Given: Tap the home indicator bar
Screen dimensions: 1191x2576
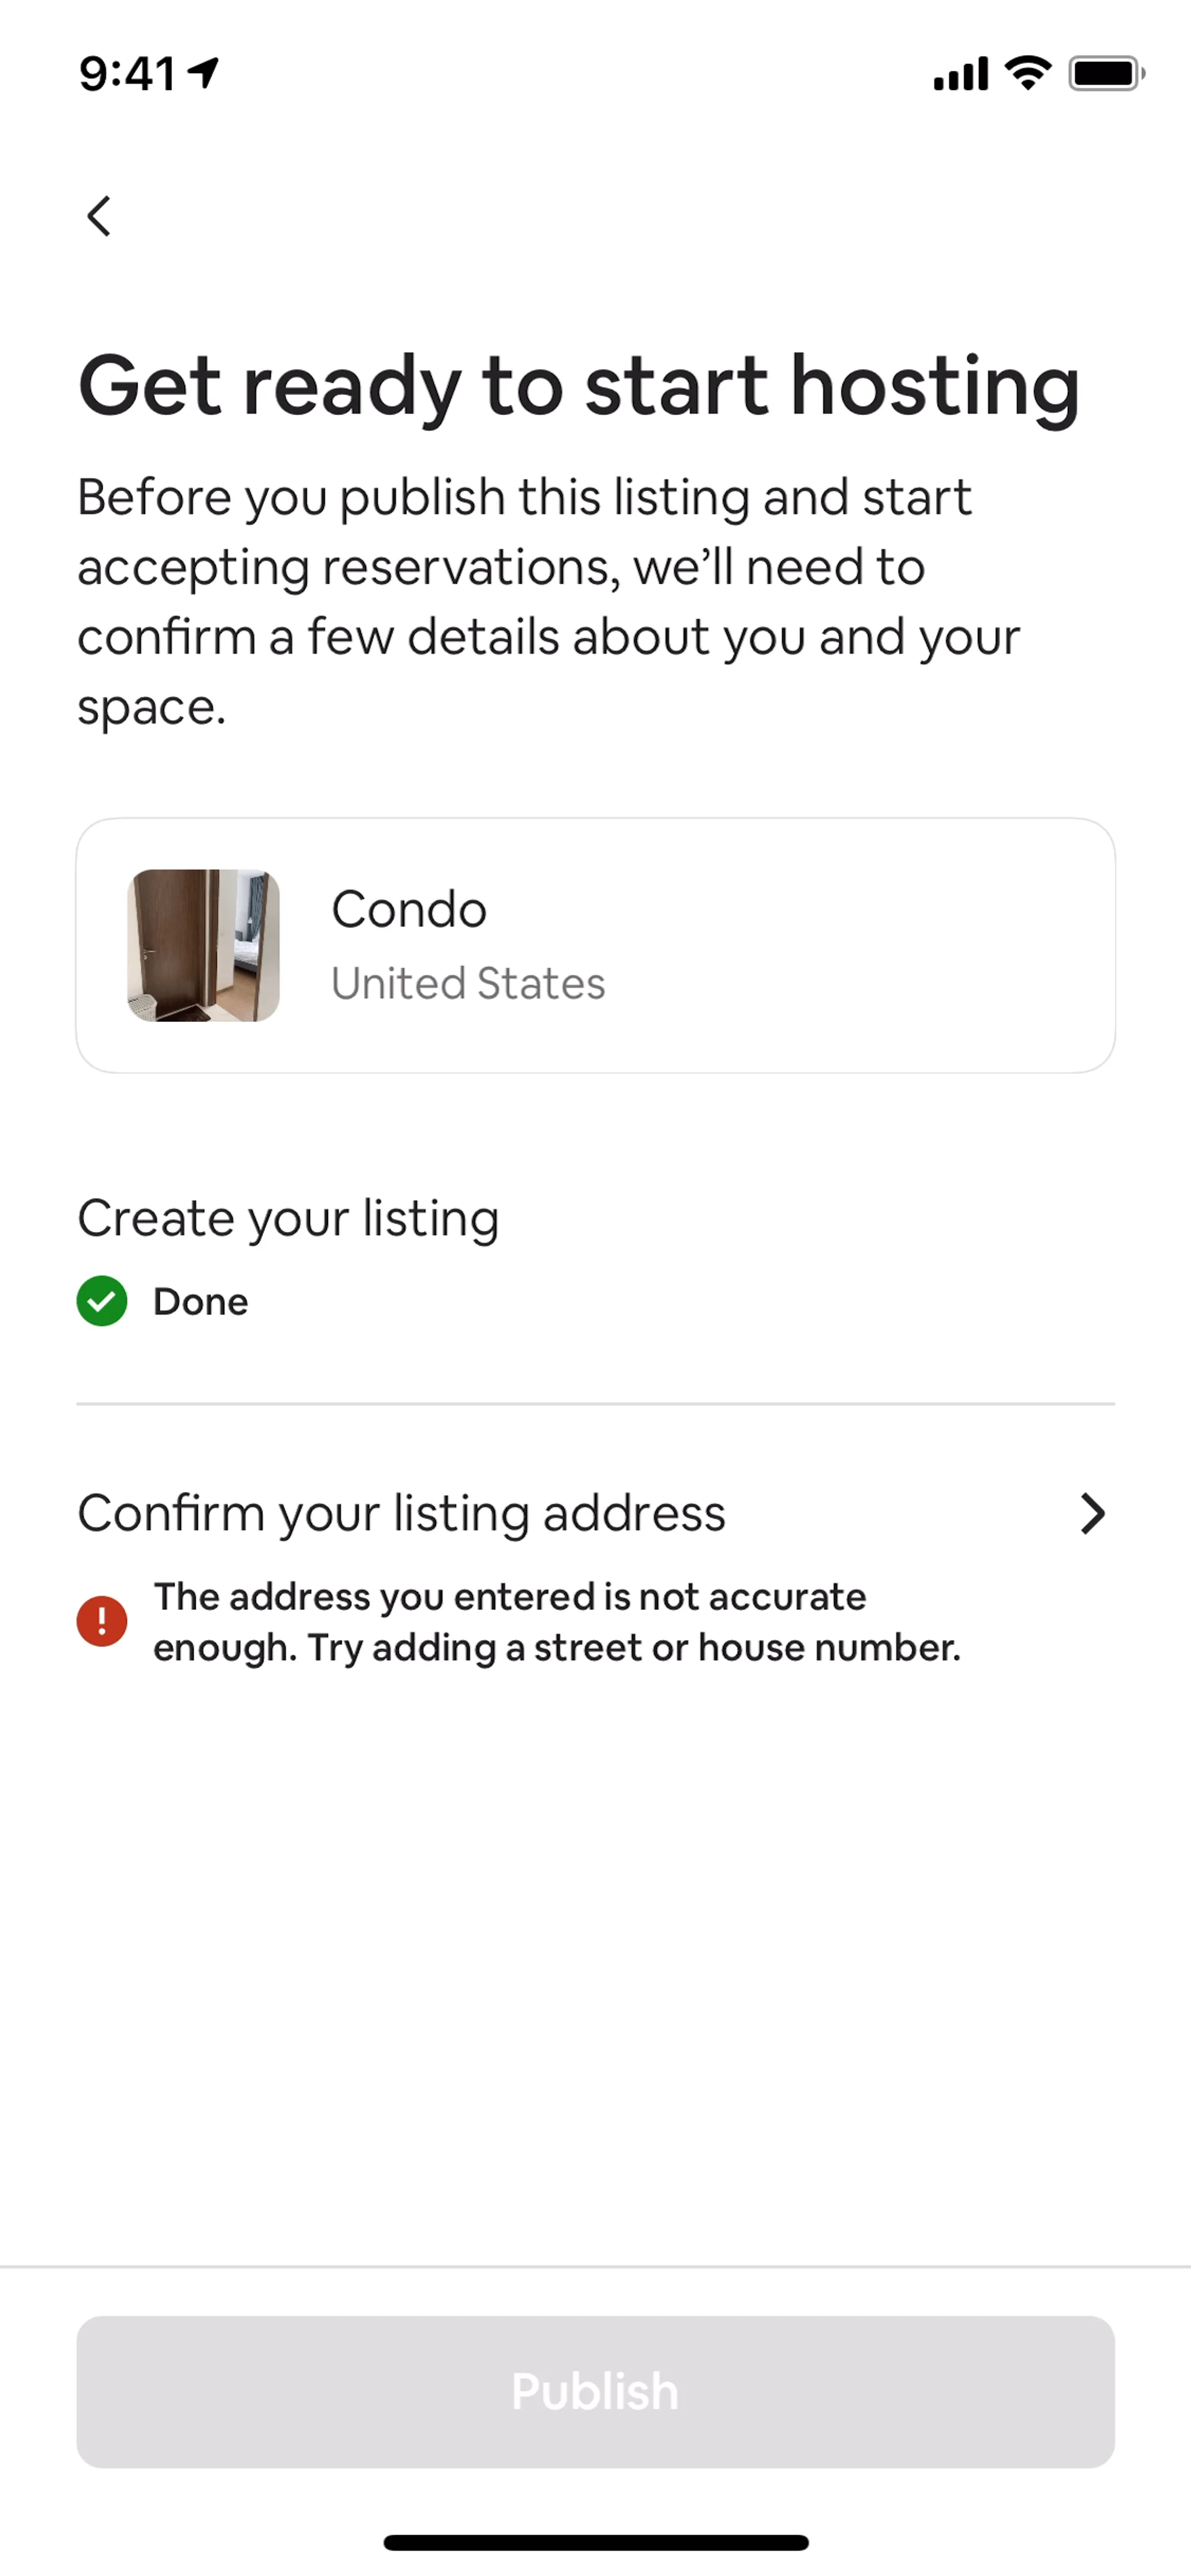Looking at the screenshot, I should coord(595,2542).
